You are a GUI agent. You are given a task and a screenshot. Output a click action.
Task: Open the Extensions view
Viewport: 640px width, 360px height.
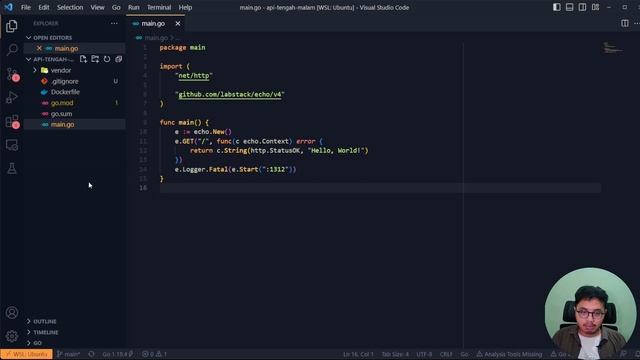point(12,121)
